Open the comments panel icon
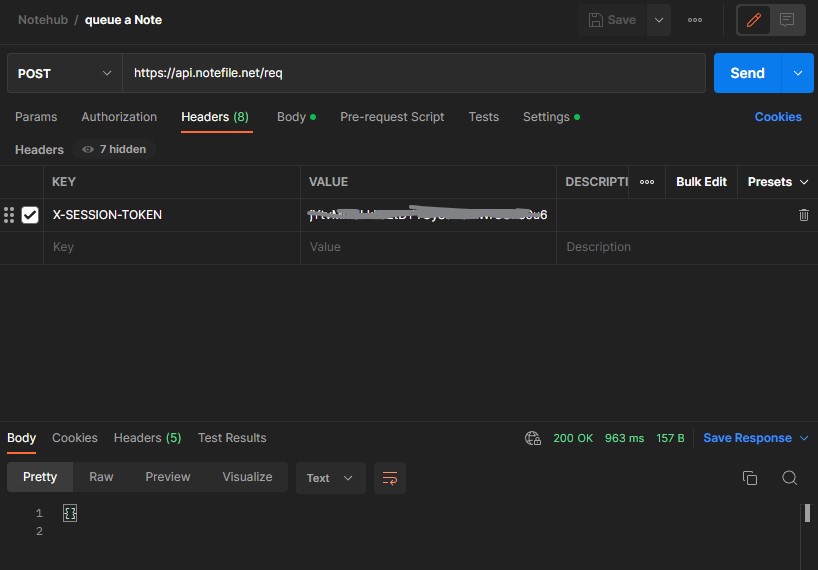The image size is (818, 570). point(787,20)
